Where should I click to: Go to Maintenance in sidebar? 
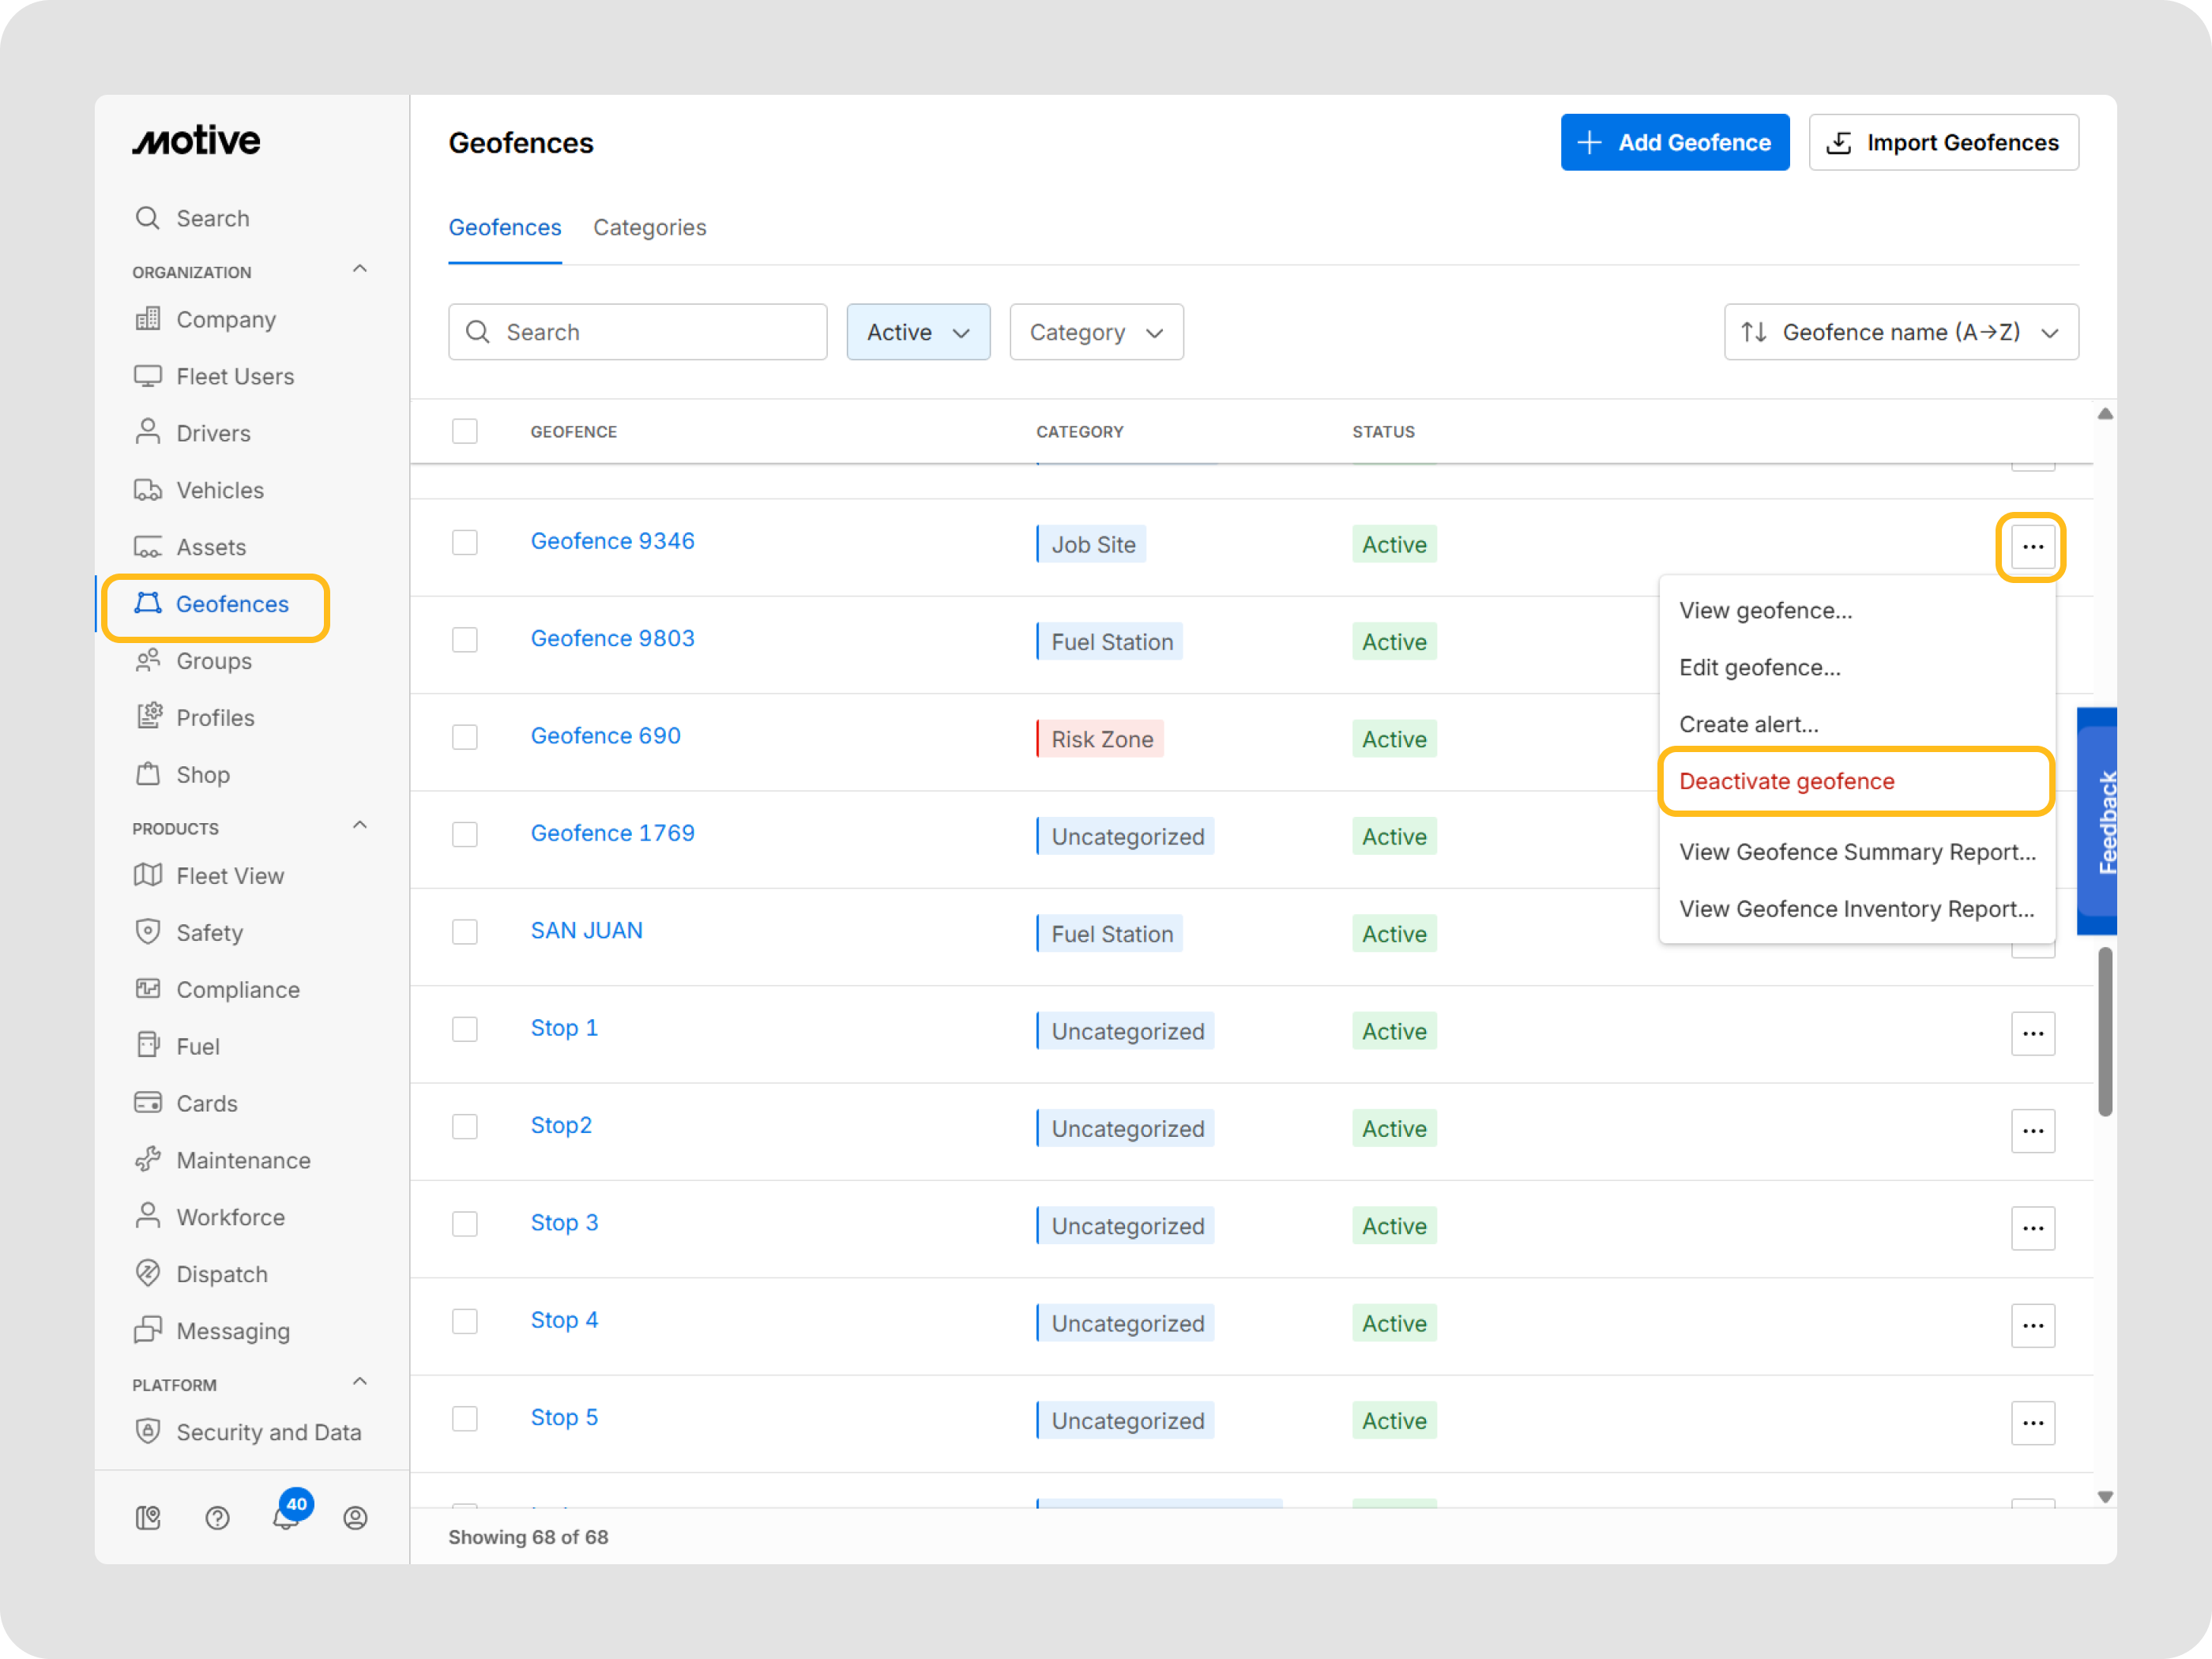[243, 1160]
